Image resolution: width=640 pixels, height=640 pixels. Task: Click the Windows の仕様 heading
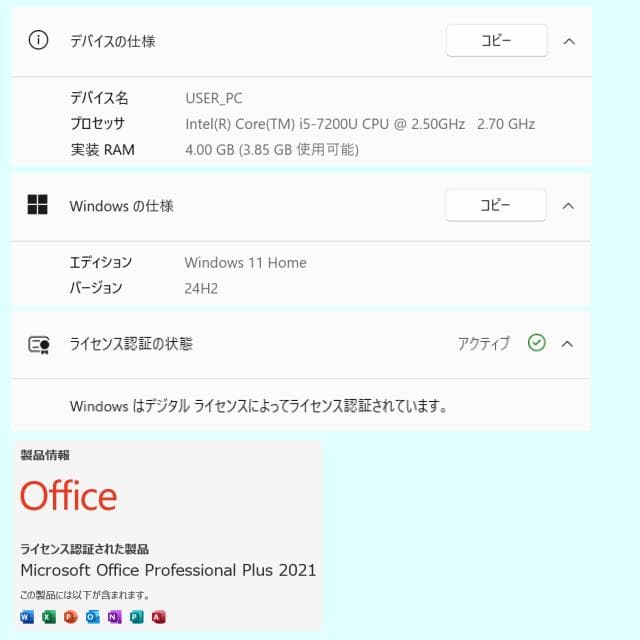click(122, 206)
